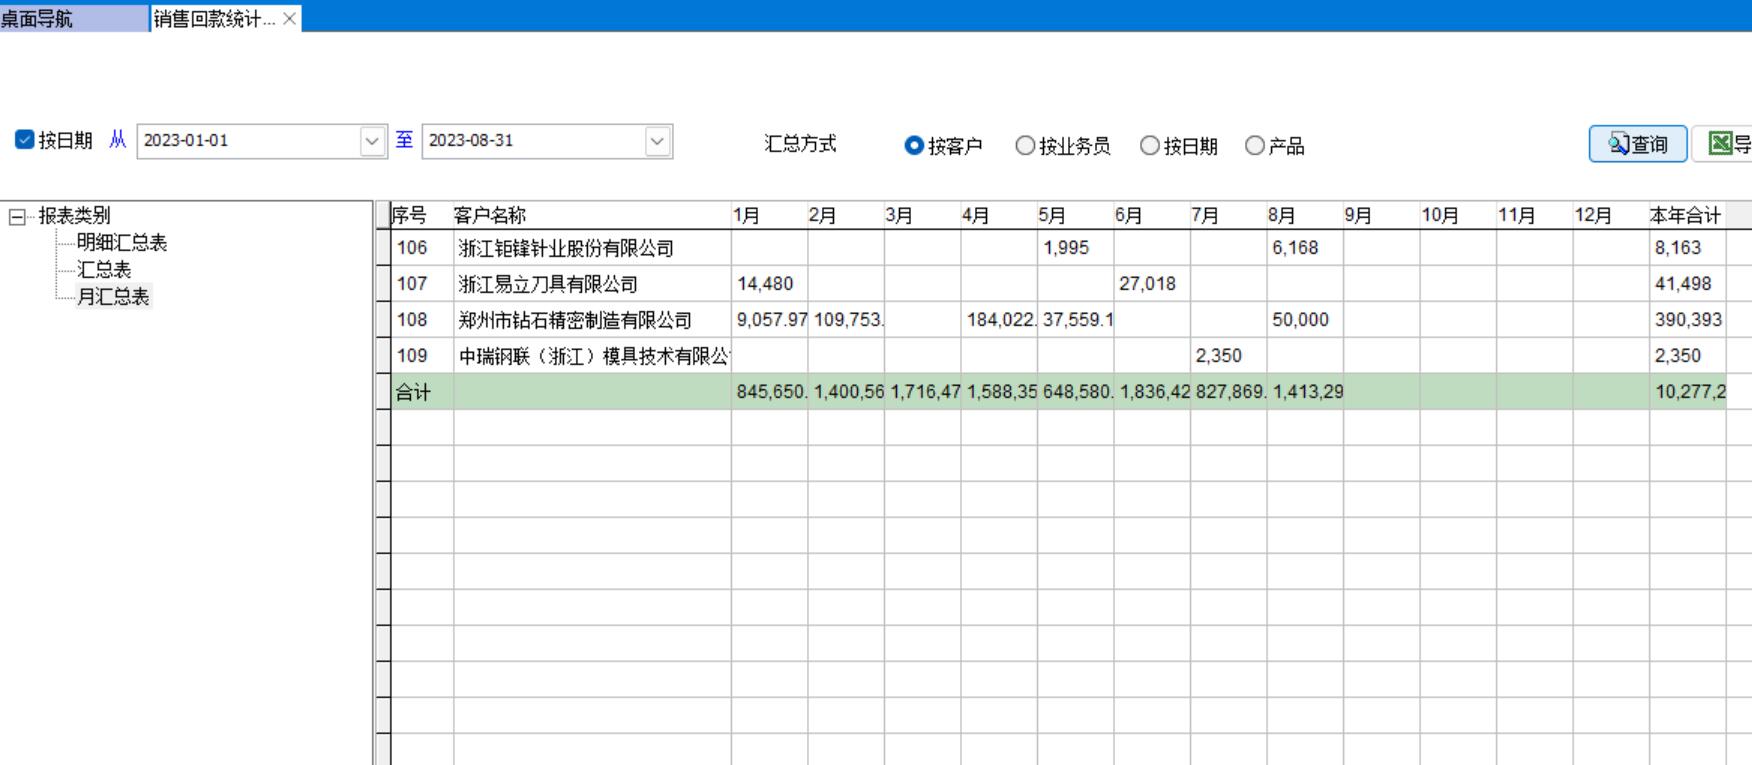This screenshot has height=765, width=1752.
Task: Collapse the 报表类别 tree node
Action: [x=17, y=216]
